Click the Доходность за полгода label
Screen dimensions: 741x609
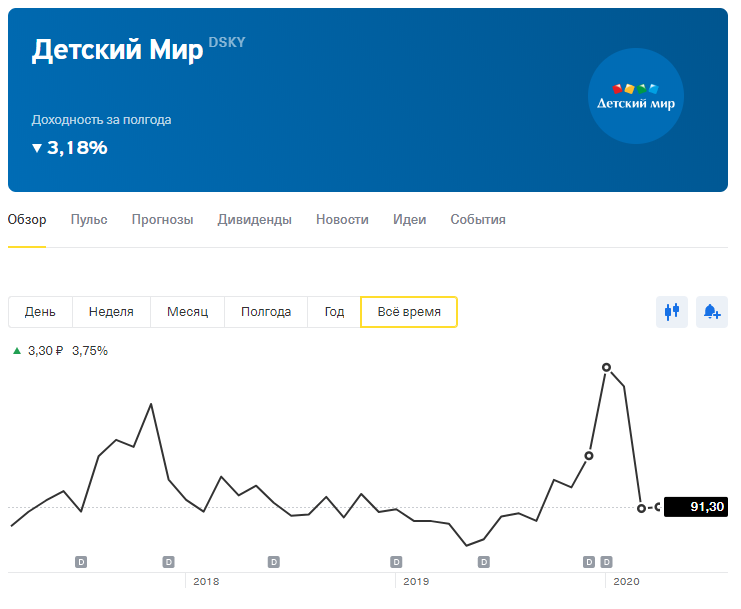[101, 120]
